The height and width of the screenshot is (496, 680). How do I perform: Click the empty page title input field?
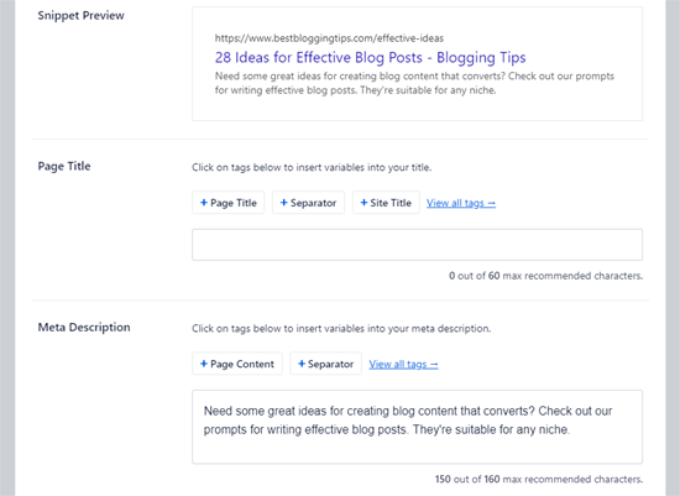[x=417, y=245]
